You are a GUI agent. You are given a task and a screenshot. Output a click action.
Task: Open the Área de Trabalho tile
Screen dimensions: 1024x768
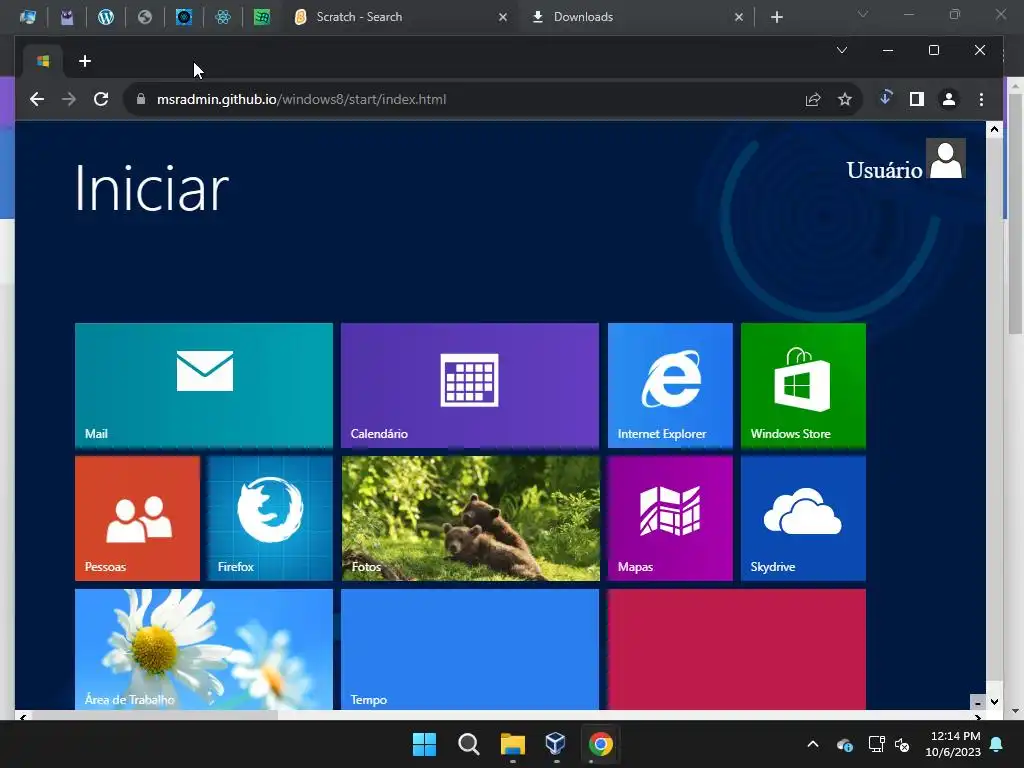point(204,649)
